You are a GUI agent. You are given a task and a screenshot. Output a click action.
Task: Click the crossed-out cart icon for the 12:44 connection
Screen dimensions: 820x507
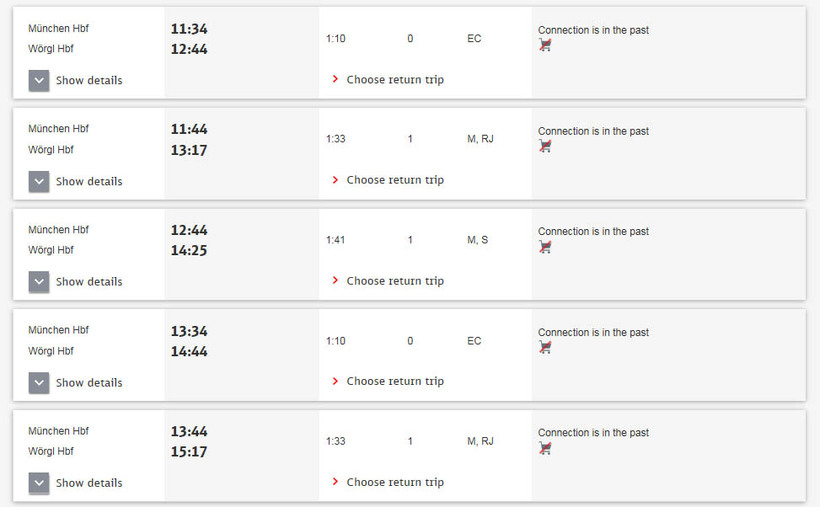coord(545,246)
